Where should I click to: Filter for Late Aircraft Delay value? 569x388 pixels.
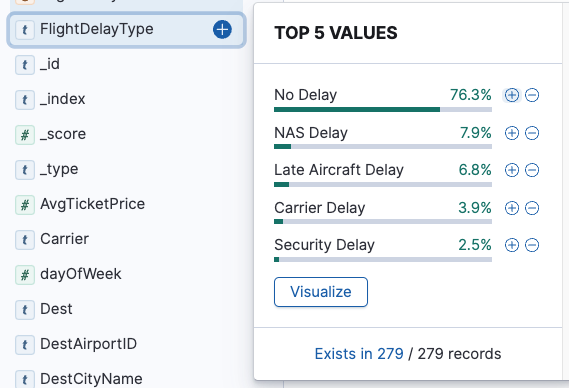(512, 170)
